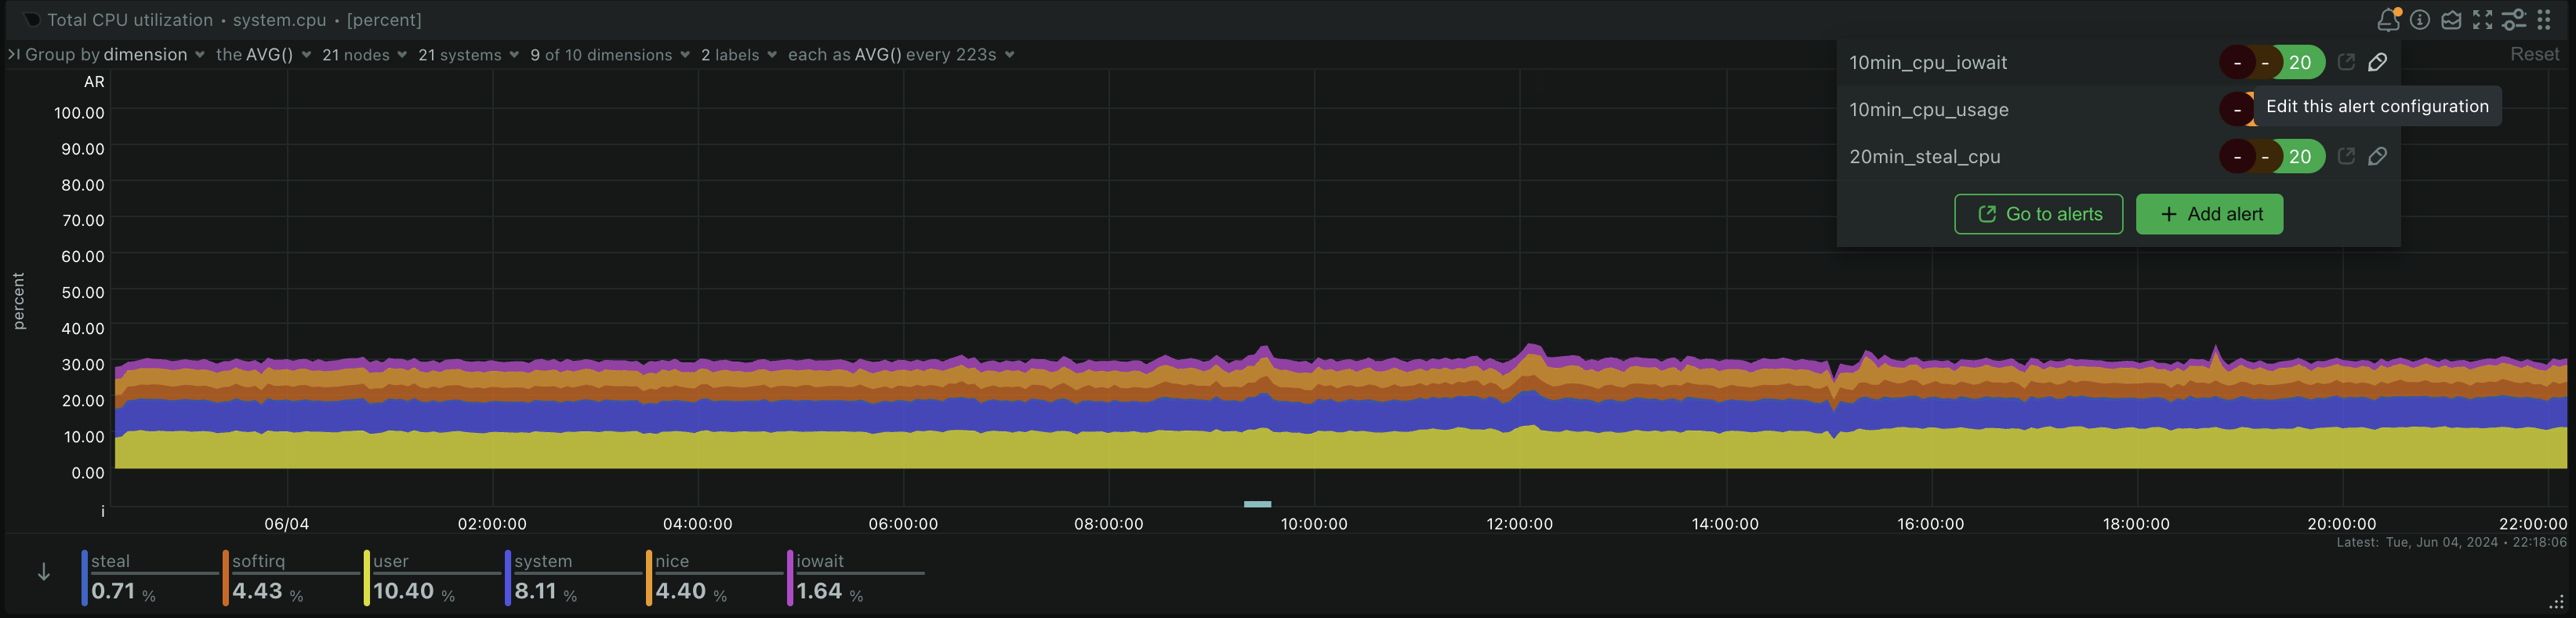
Task: Click the alerts bell icon
Action: tap(2388, 20)
